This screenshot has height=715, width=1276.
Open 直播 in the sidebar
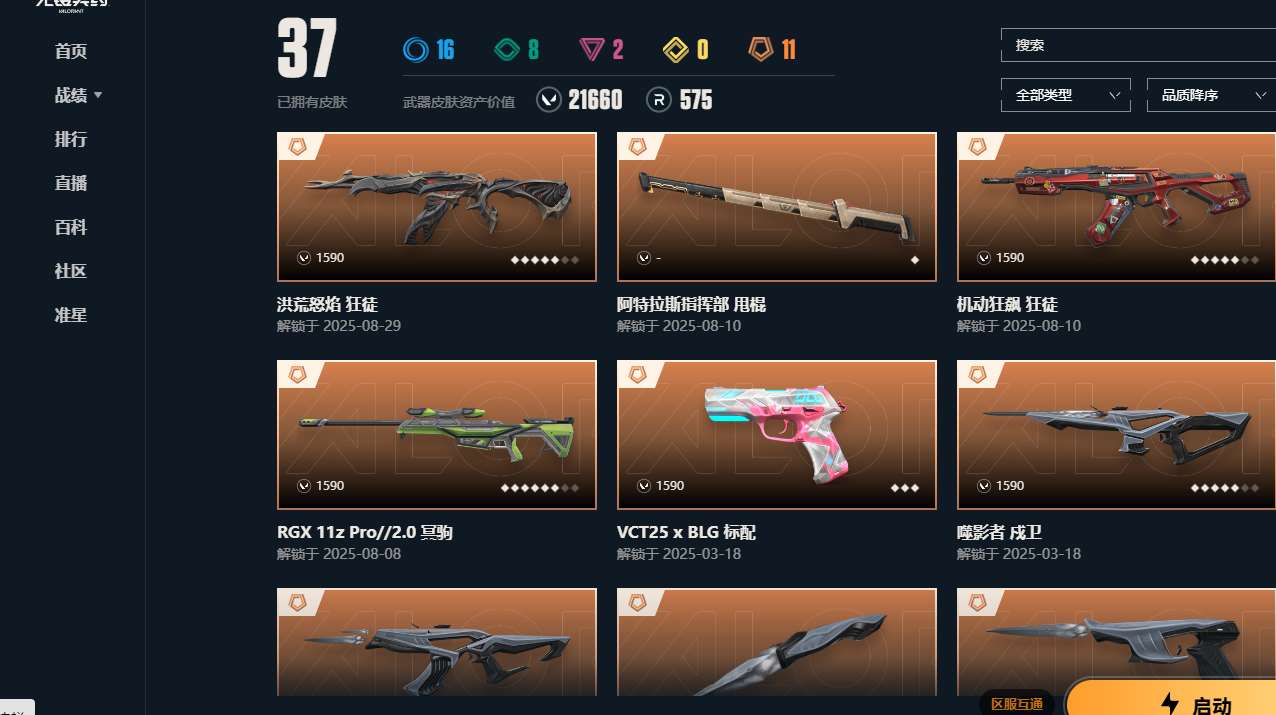[71, 183]
